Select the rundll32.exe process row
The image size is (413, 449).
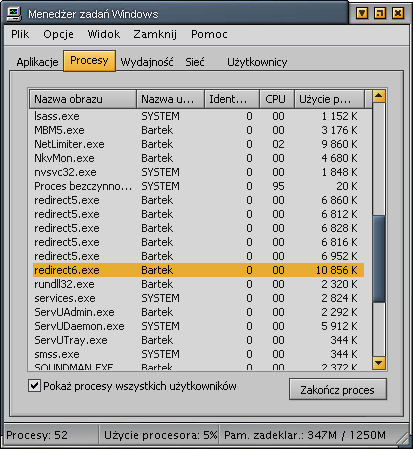coord(198,284)
